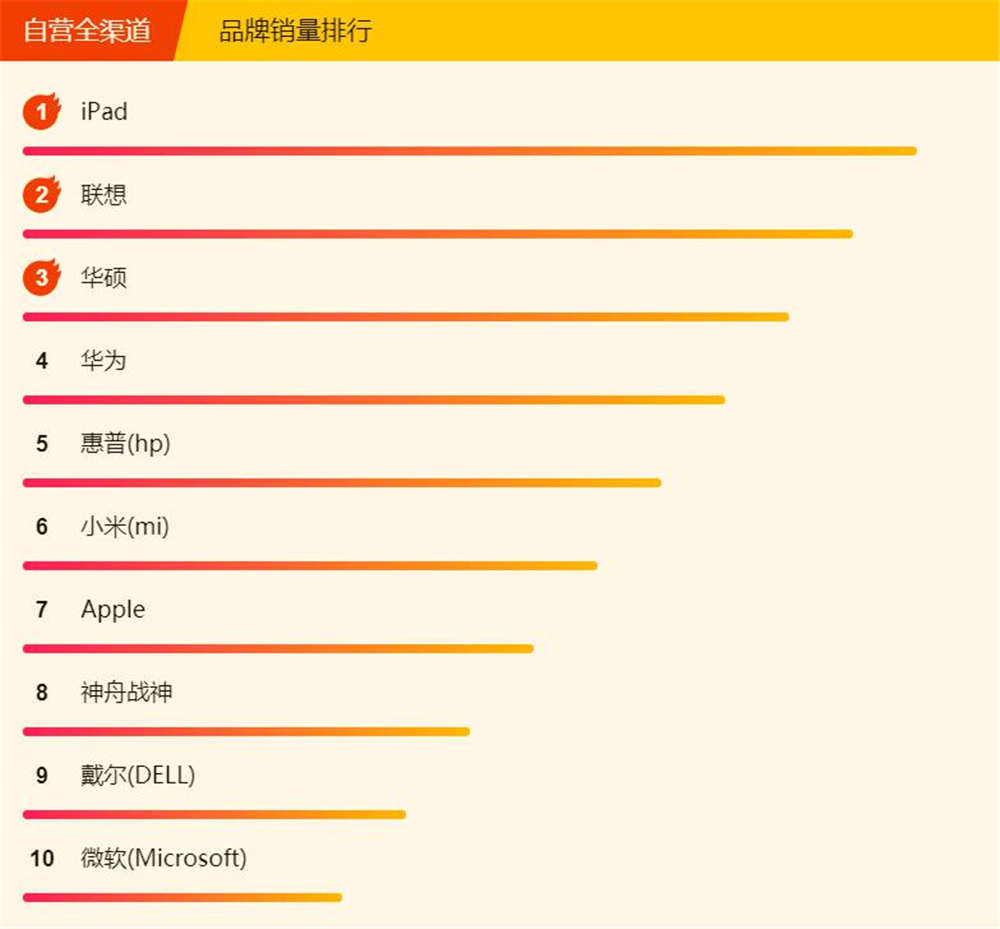The width and height of the screenshot is (1000, 929).
Task: Select rank number 10 beside 微软(Microsoft)
Action: click(x=44, y=858)
